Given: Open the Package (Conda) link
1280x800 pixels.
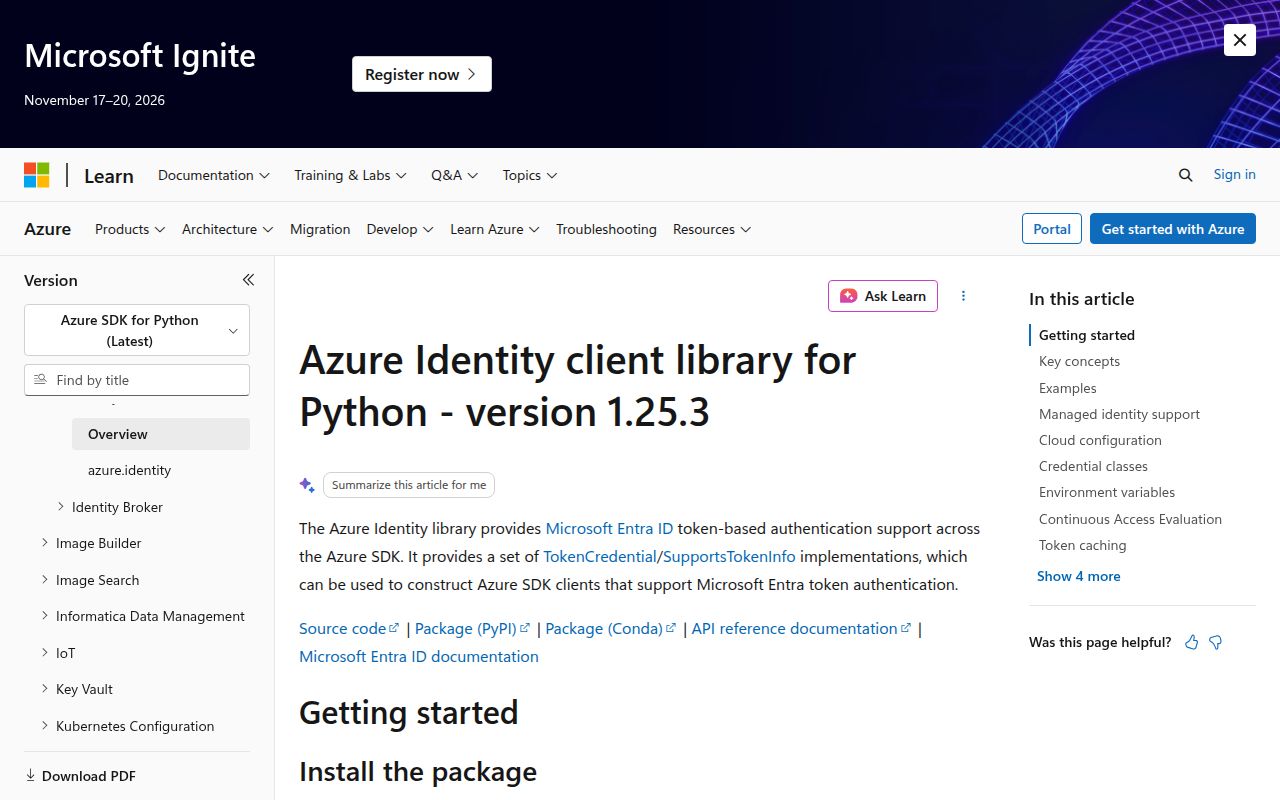Looking at the screenshot, I should [611, 628].
